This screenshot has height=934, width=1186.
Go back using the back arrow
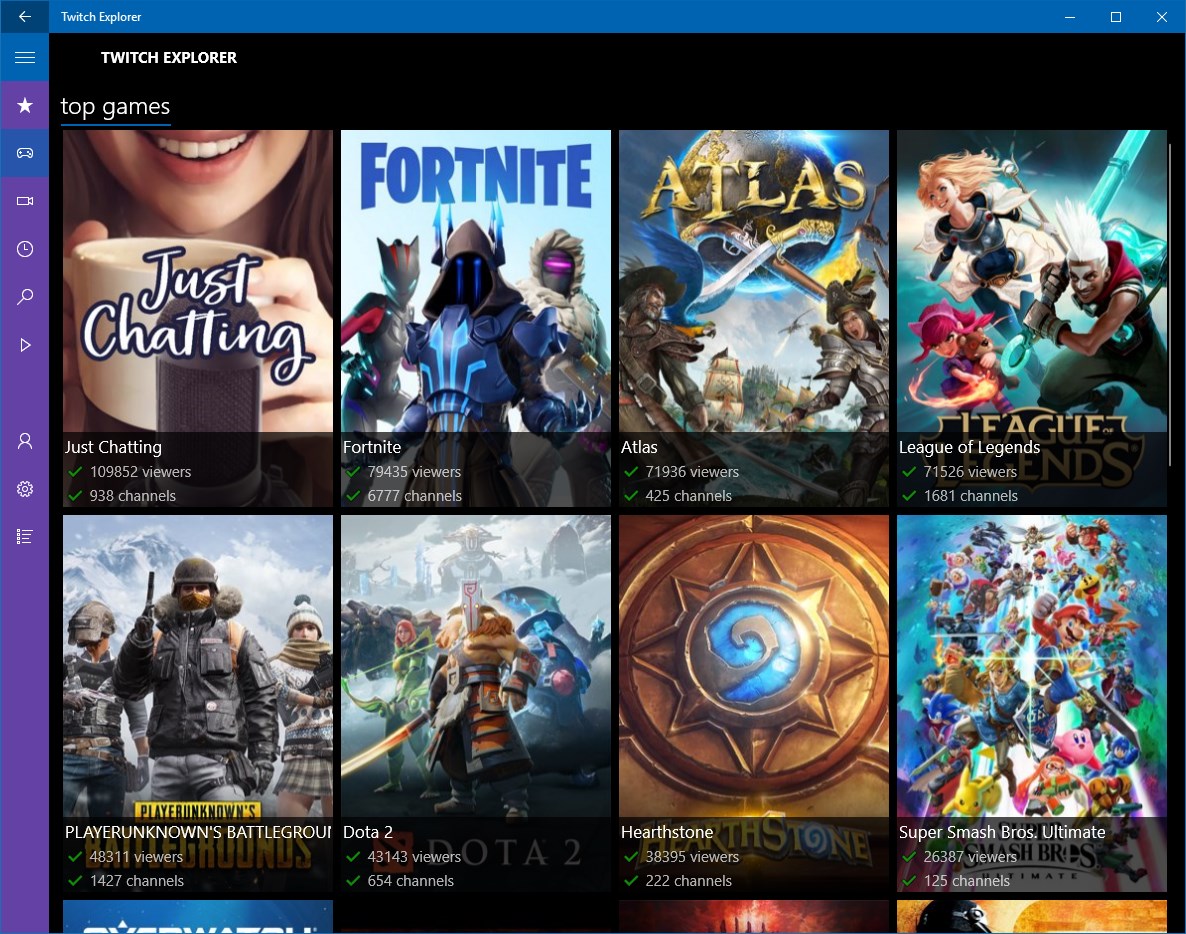[x=24, y=16]
